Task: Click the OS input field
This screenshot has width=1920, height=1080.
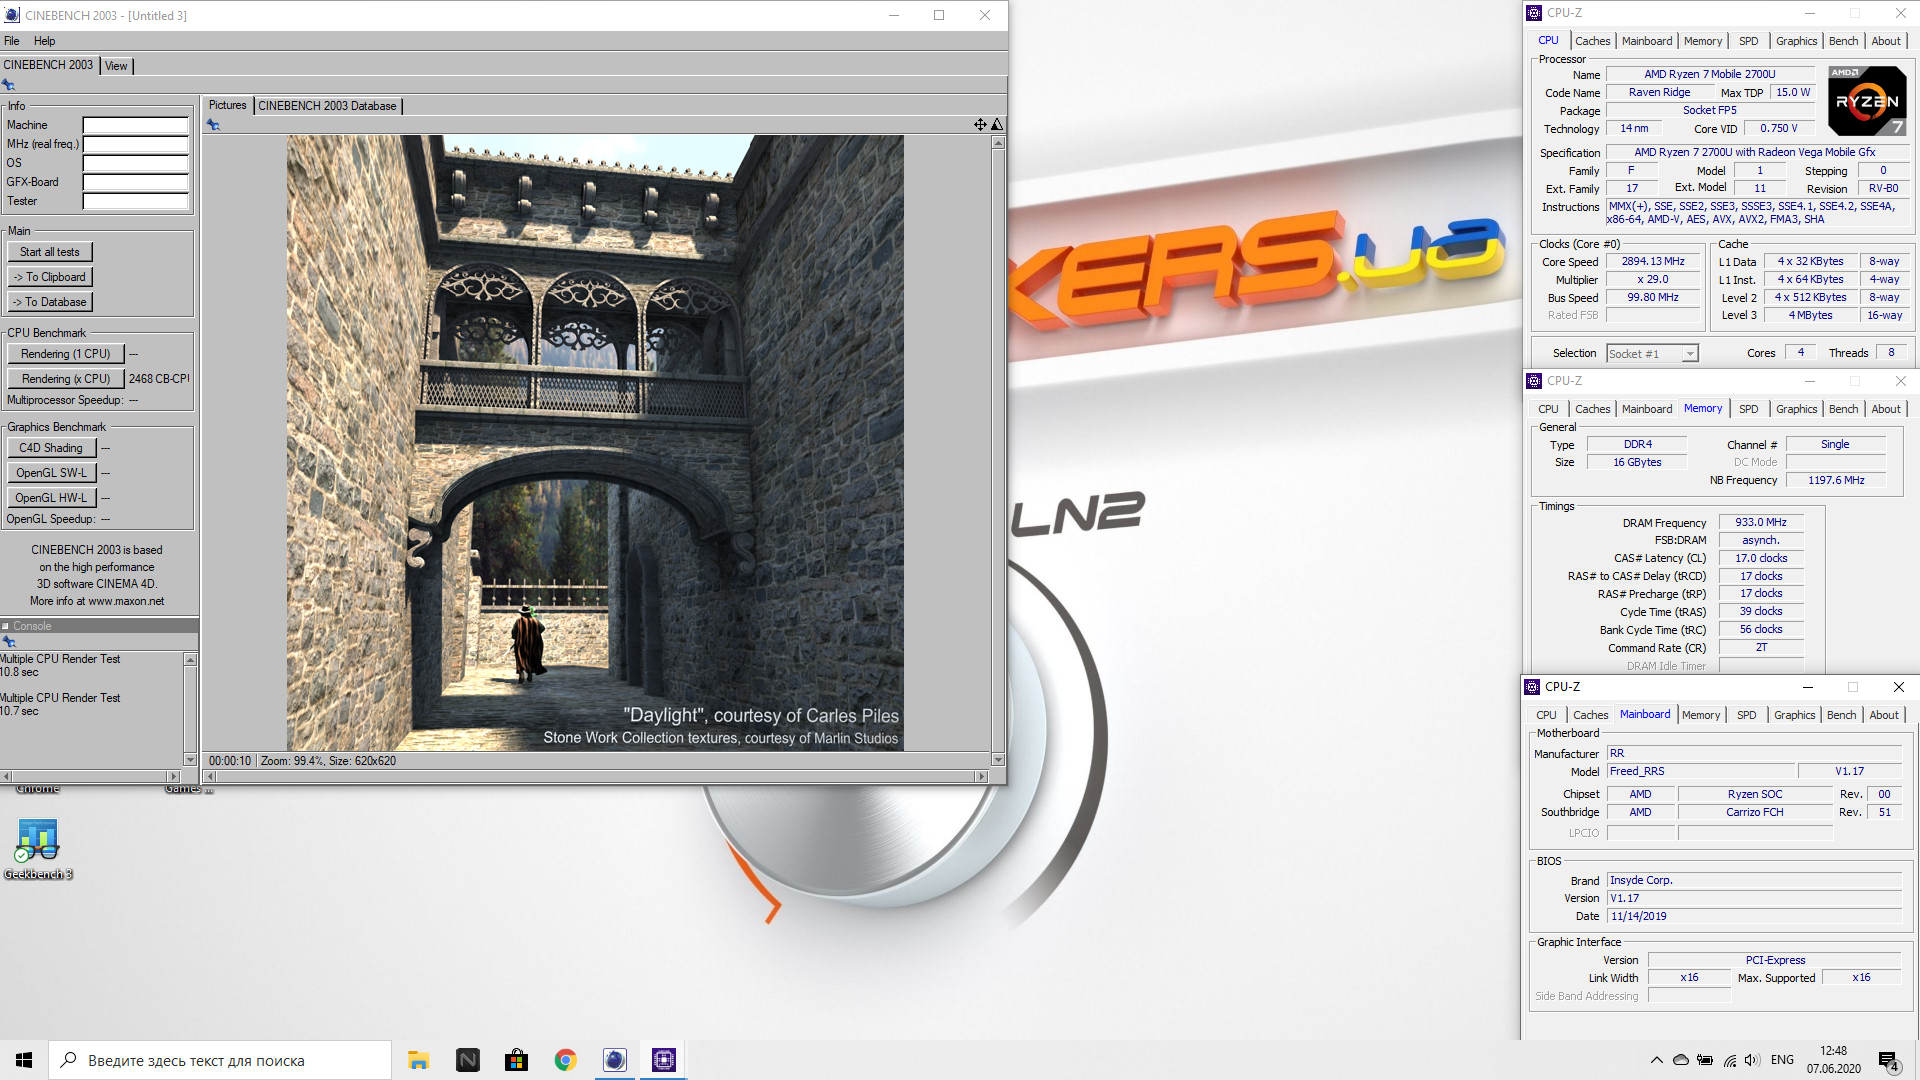Action: (136, 163)
